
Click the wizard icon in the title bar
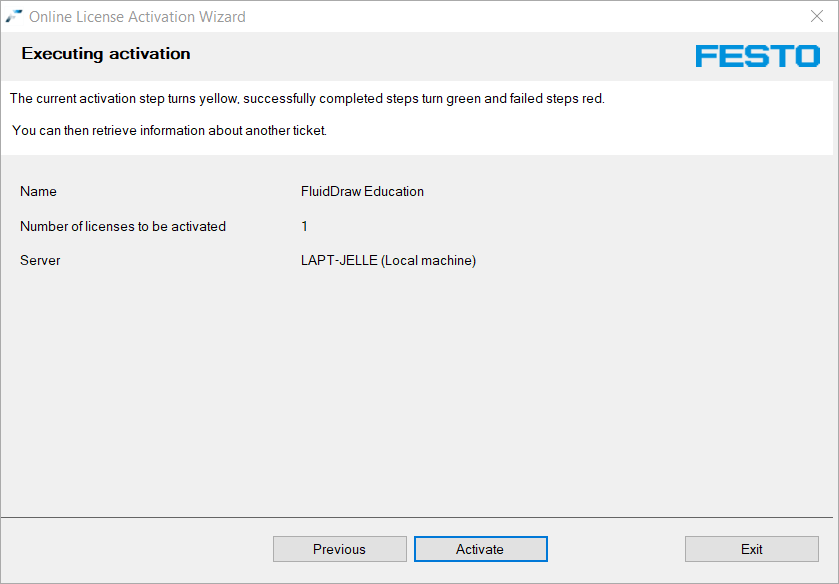point(14,17)
